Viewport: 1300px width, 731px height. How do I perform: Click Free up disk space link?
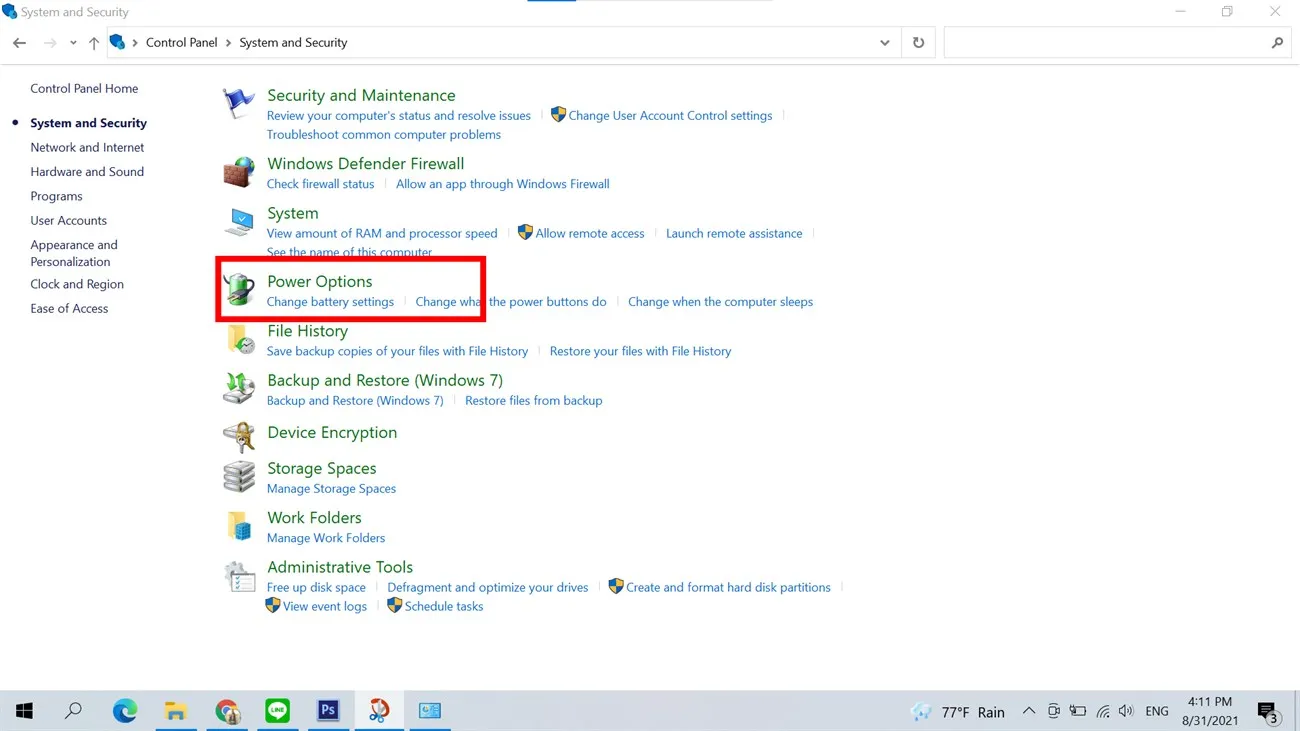pyautogui.click(x=316, y=587)
